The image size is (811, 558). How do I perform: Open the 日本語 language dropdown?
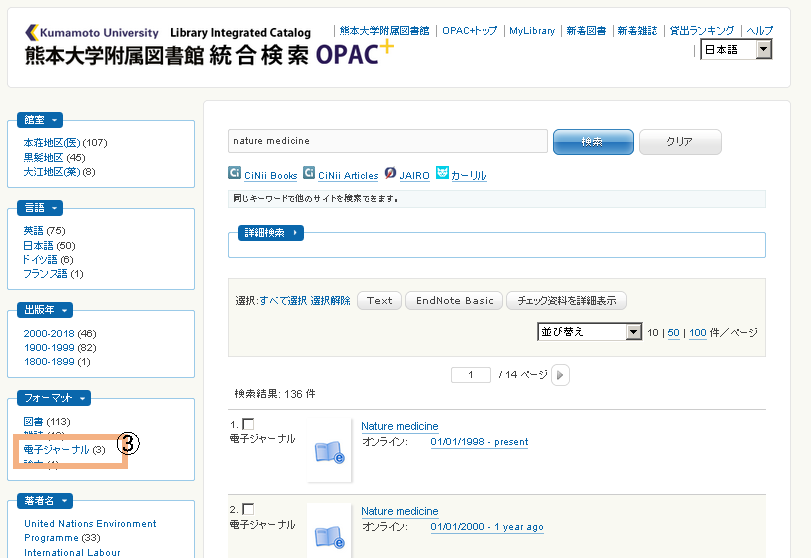tap(736, 50)
